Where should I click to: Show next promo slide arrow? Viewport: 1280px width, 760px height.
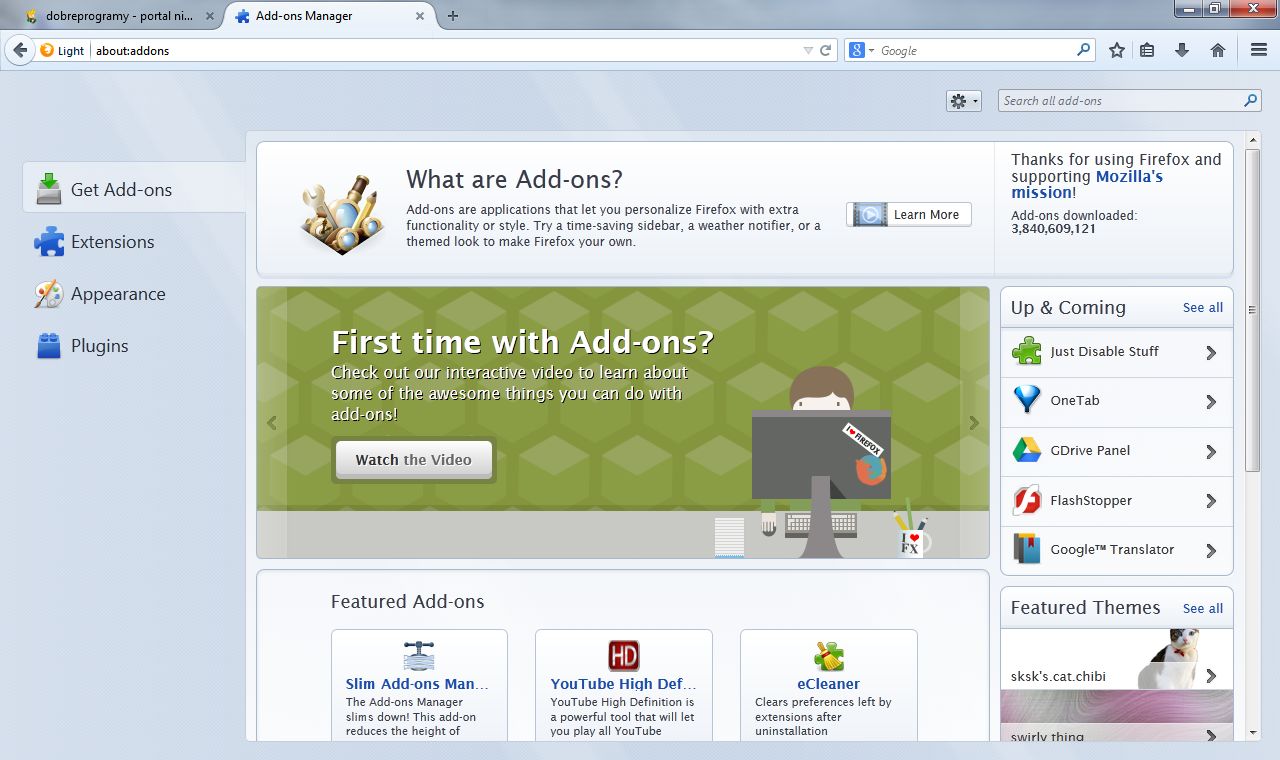pyautogui.click(x=974, y=423)
